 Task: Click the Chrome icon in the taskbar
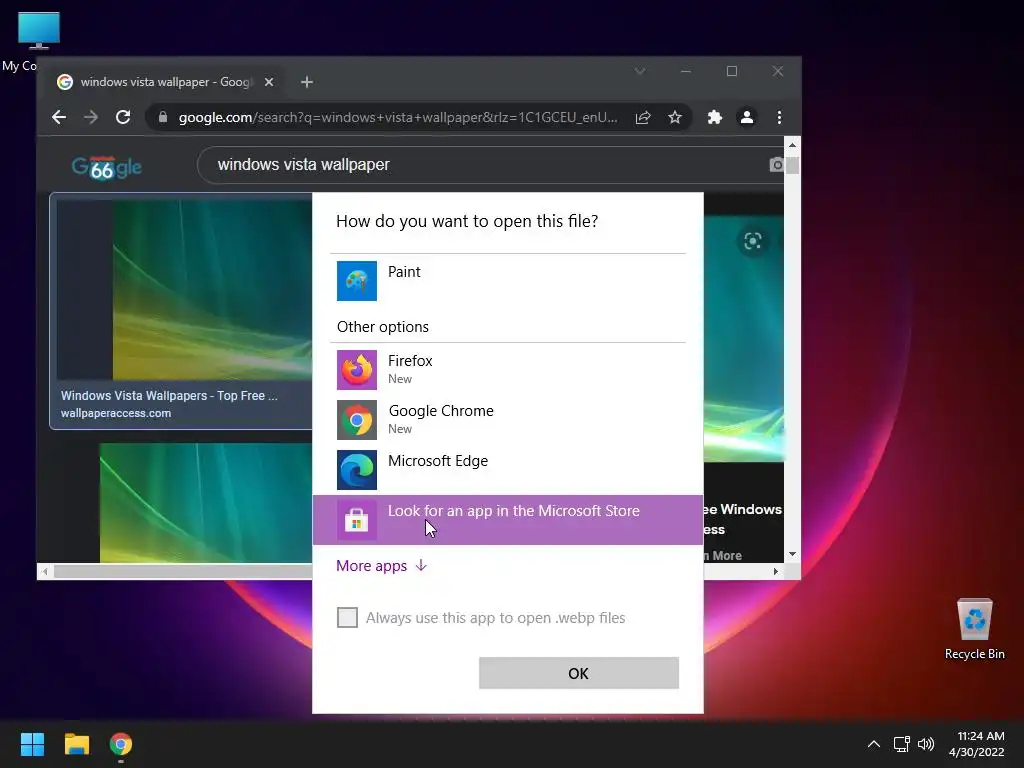[x=121, y=744]
